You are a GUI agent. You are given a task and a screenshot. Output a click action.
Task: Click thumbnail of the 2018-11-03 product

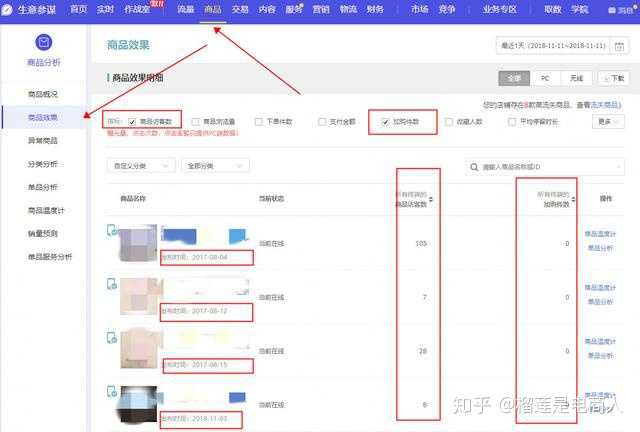(x=138, y=404)
